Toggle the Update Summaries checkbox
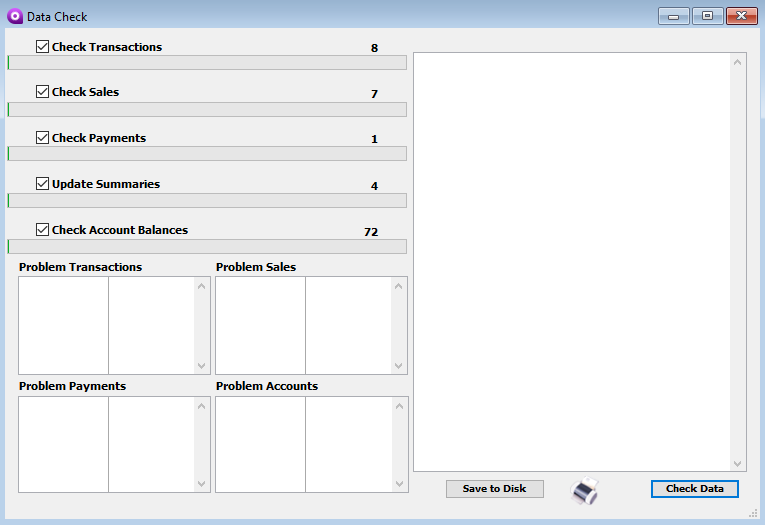 (x=42, y=184)
